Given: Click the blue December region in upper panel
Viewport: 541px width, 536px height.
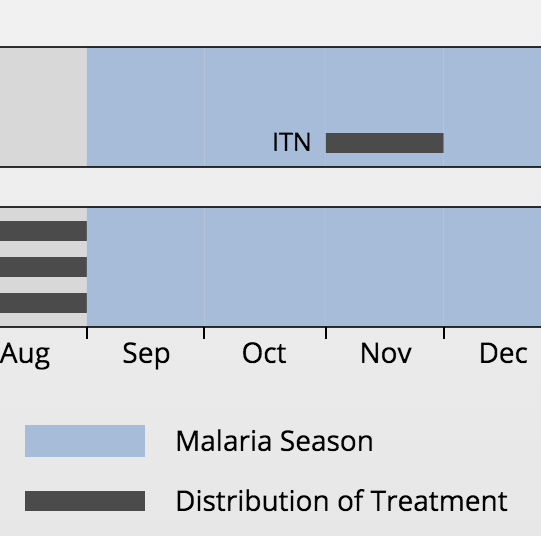Looking at the screenshot, I should tap(492, 107).
